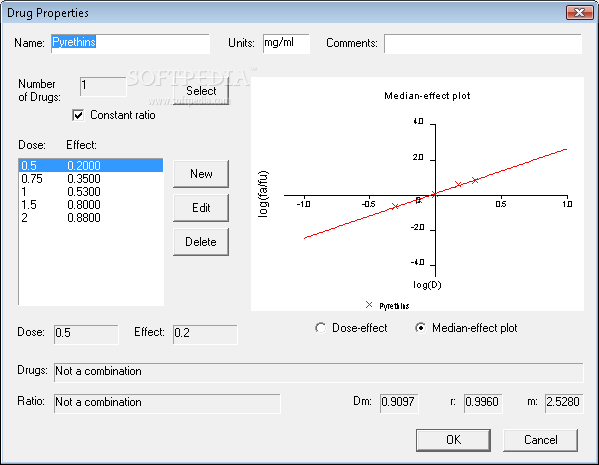Click the Edit button
The image size is (599, 465).
(201, 208)
